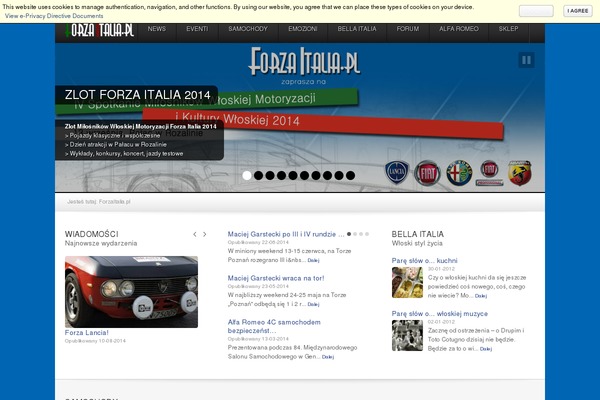Open the NEWS menu item

[157, 29]
